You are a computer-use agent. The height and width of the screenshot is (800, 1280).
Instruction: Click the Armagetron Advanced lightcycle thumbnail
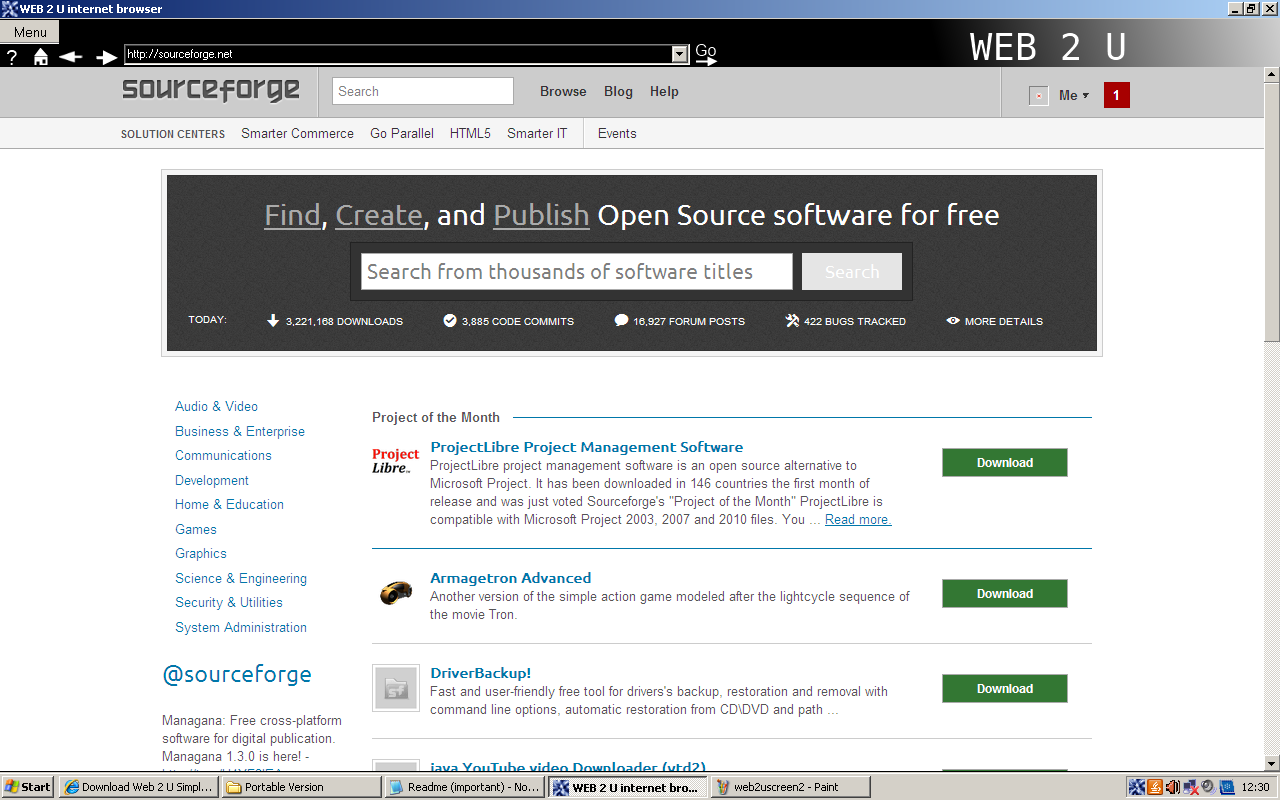click(x=395, y=592)
